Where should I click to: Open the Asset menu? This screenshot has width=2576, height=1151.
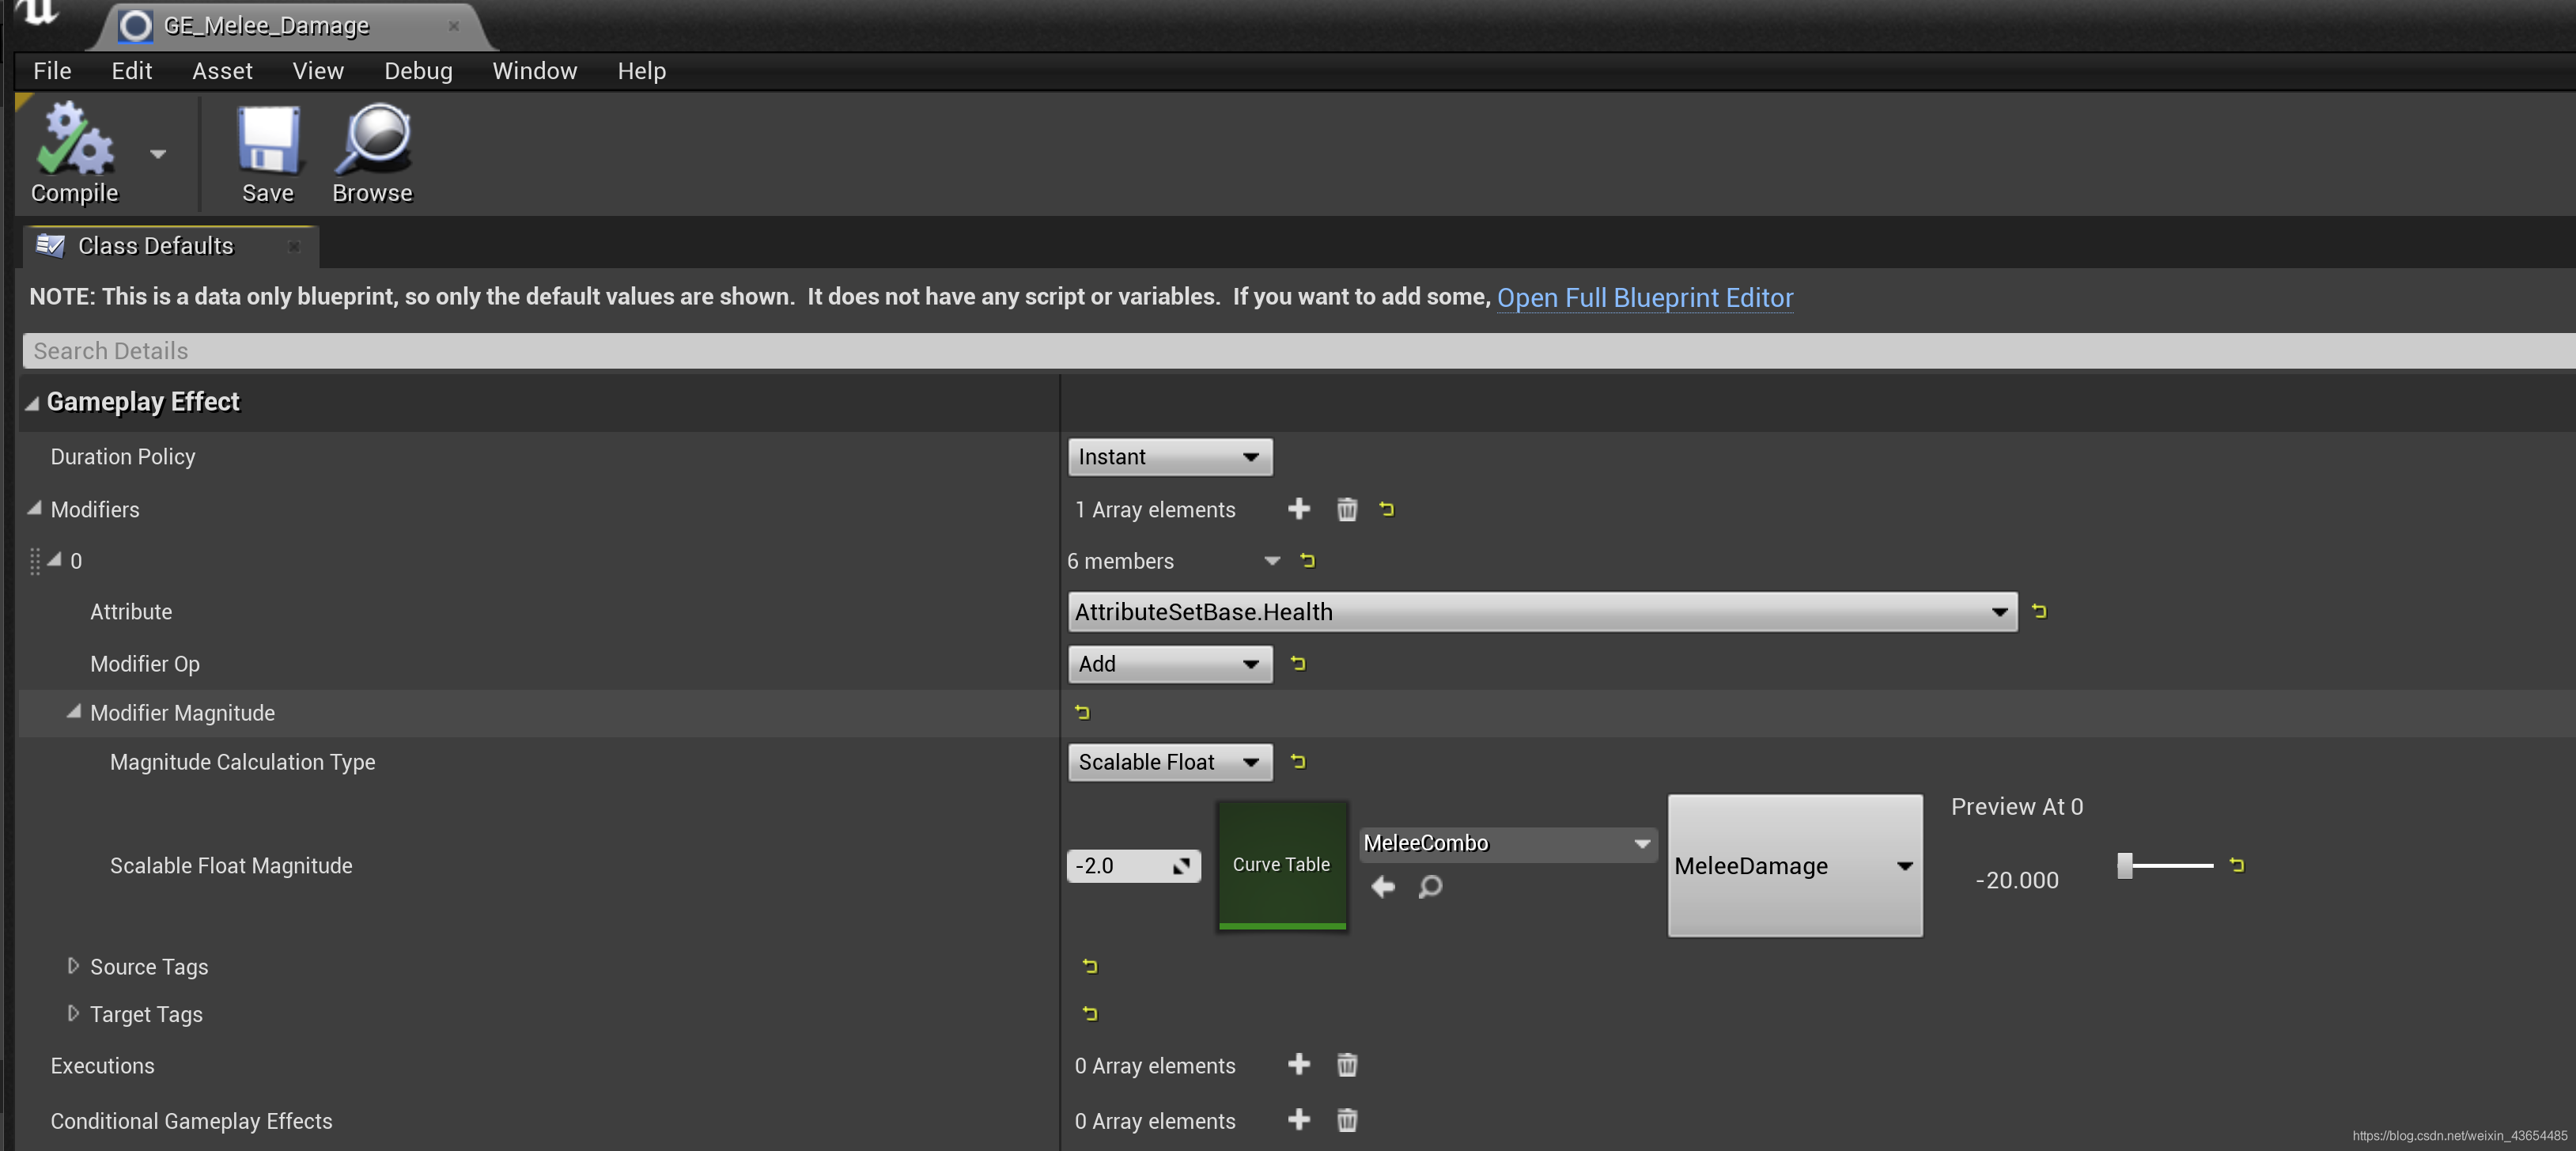222,71
